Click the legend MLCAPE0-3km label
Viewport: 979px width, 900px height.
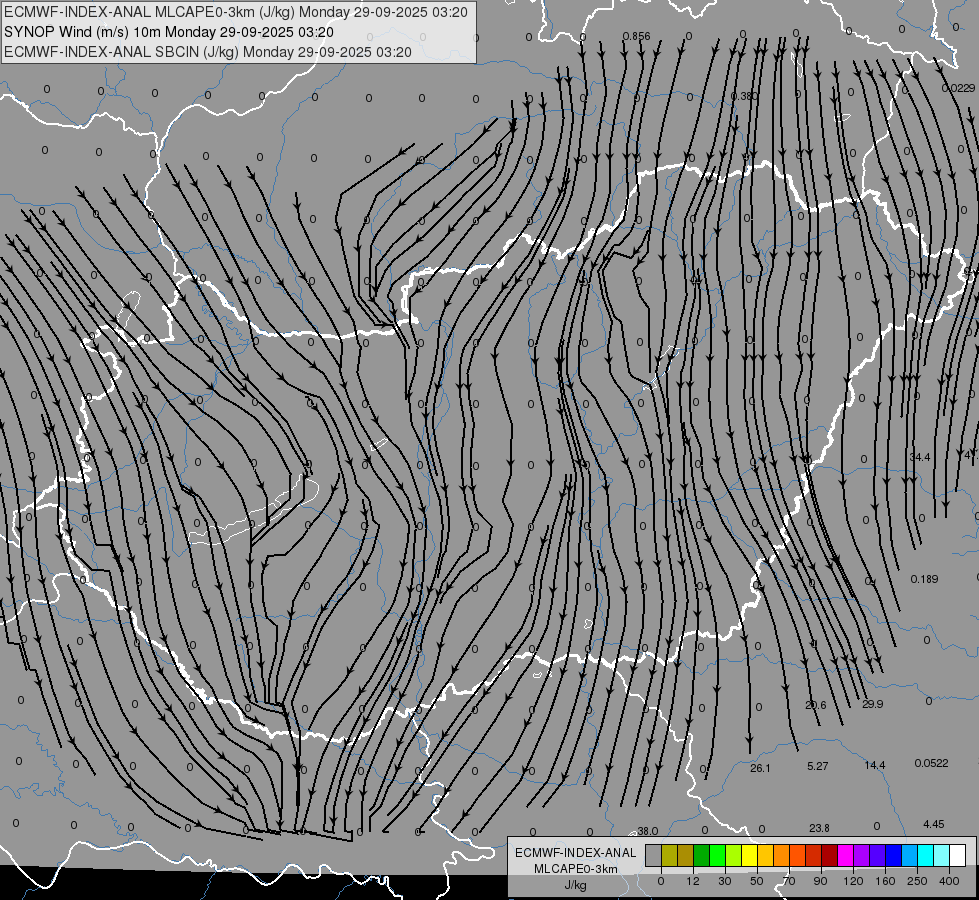tap(576, 869)
